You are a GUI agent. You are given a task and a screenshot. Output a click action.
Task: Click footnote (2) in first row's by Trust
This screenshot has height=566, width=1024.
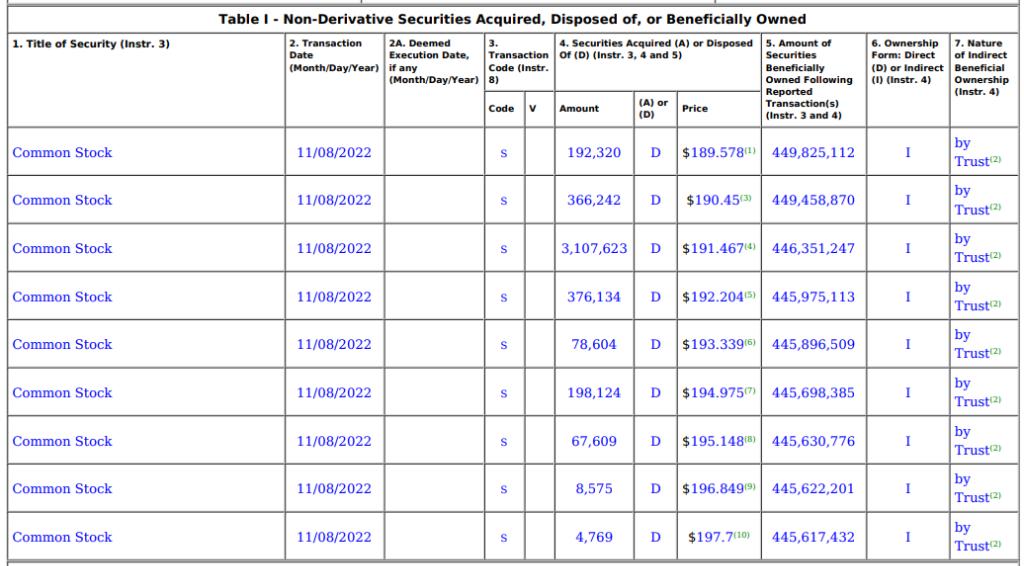(995, 159)
